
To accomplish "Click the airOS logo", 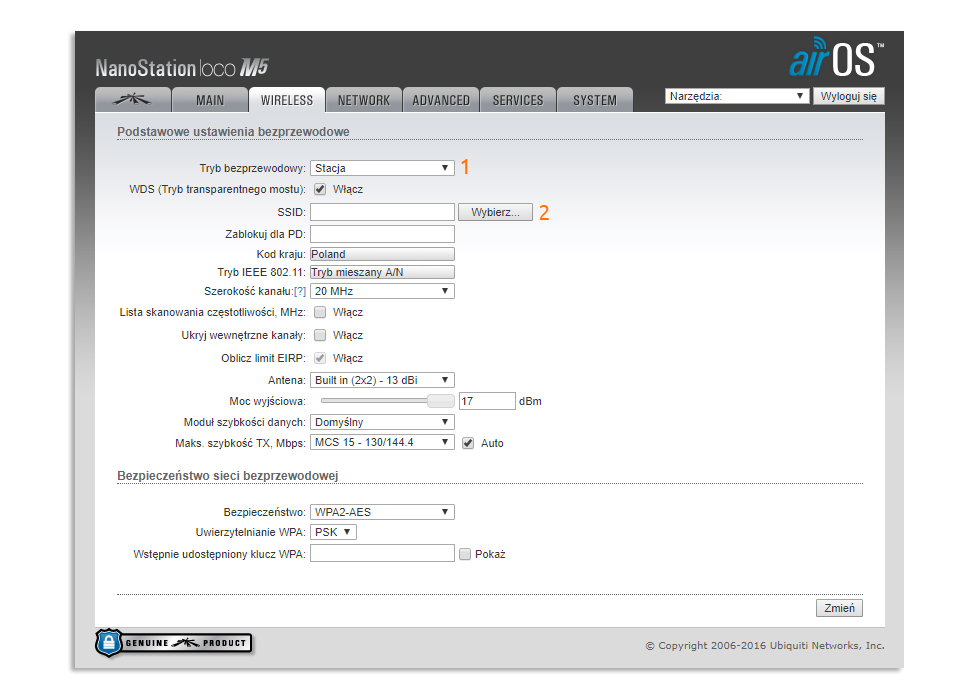I will (837, 57).
